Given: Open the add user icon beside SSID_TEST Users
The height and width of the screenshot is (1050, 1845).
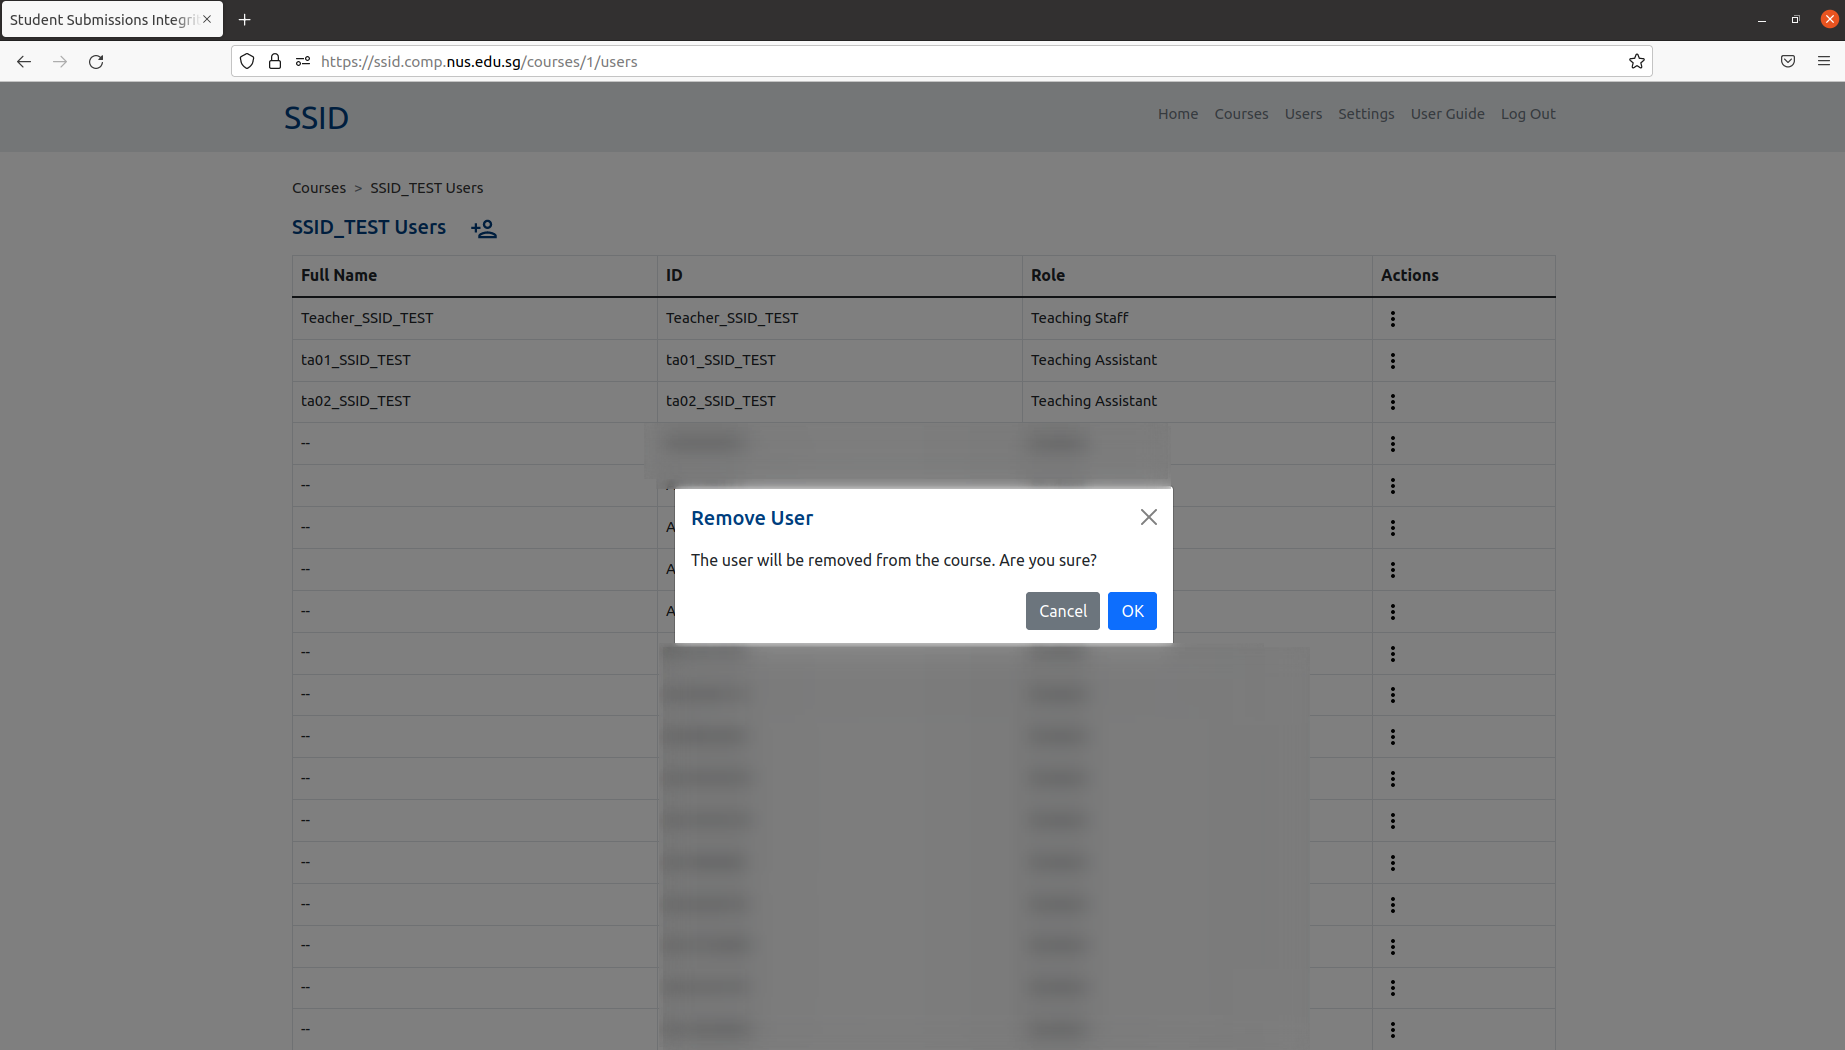Looking at the screenshot, I should pos(483,228).
